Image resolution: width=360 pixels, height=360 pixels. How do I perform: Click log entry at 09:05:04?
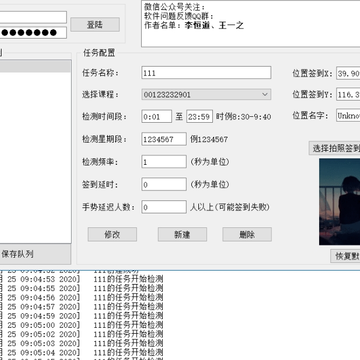coord(82,352)
